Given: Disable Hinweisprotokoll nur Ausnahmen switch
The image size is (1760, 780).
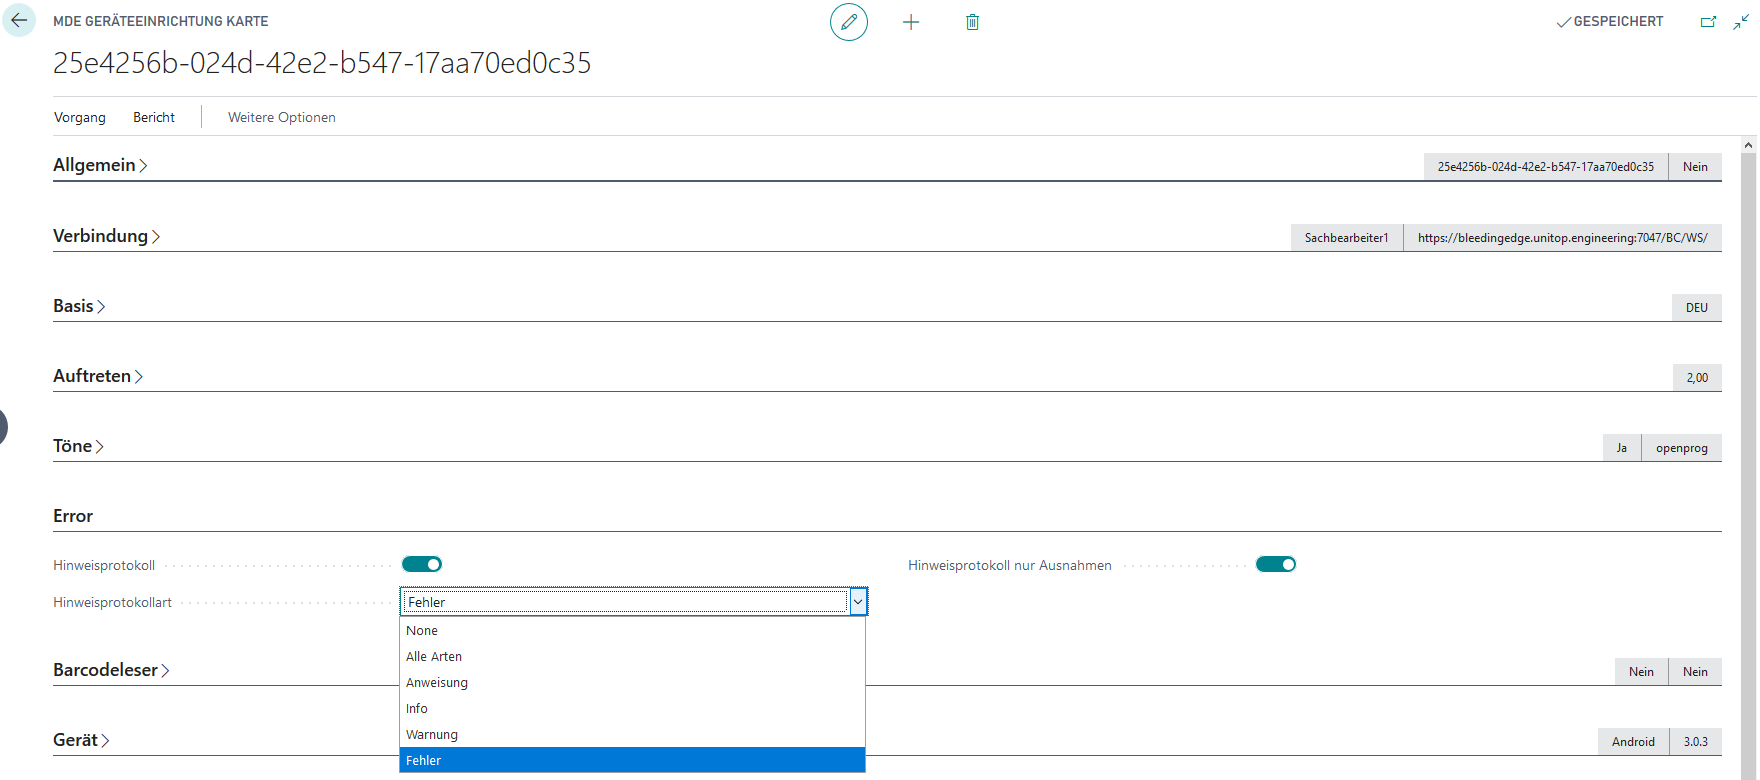Looking at the screenshot, I should 1275,565.
